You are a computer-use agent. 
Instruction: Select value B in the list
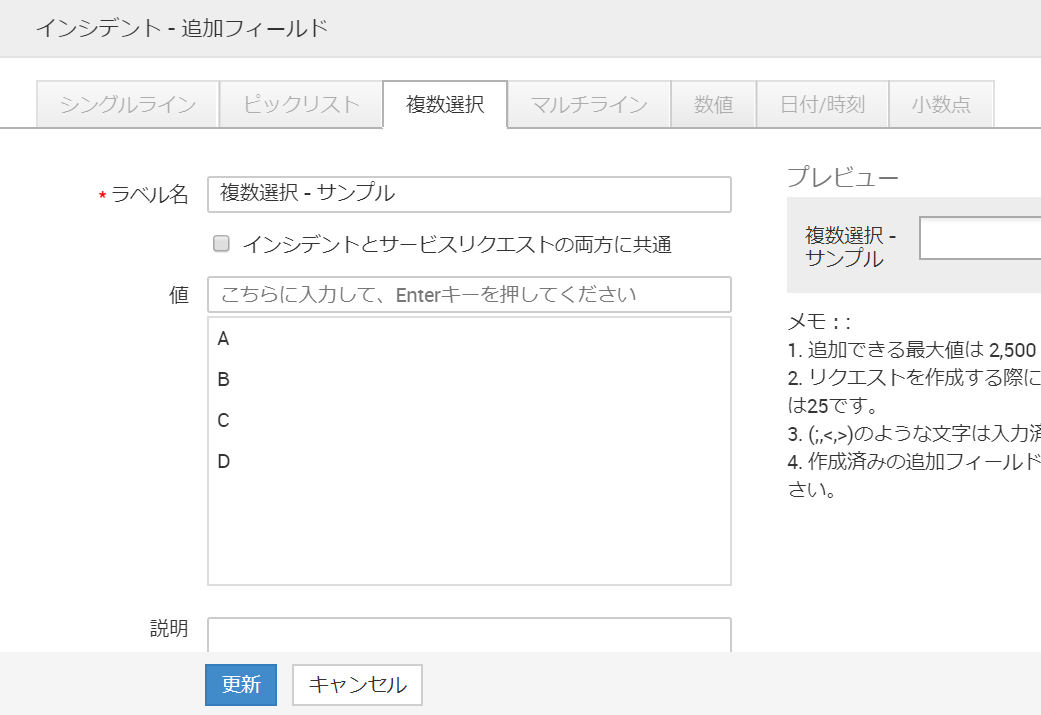(223, 380)
